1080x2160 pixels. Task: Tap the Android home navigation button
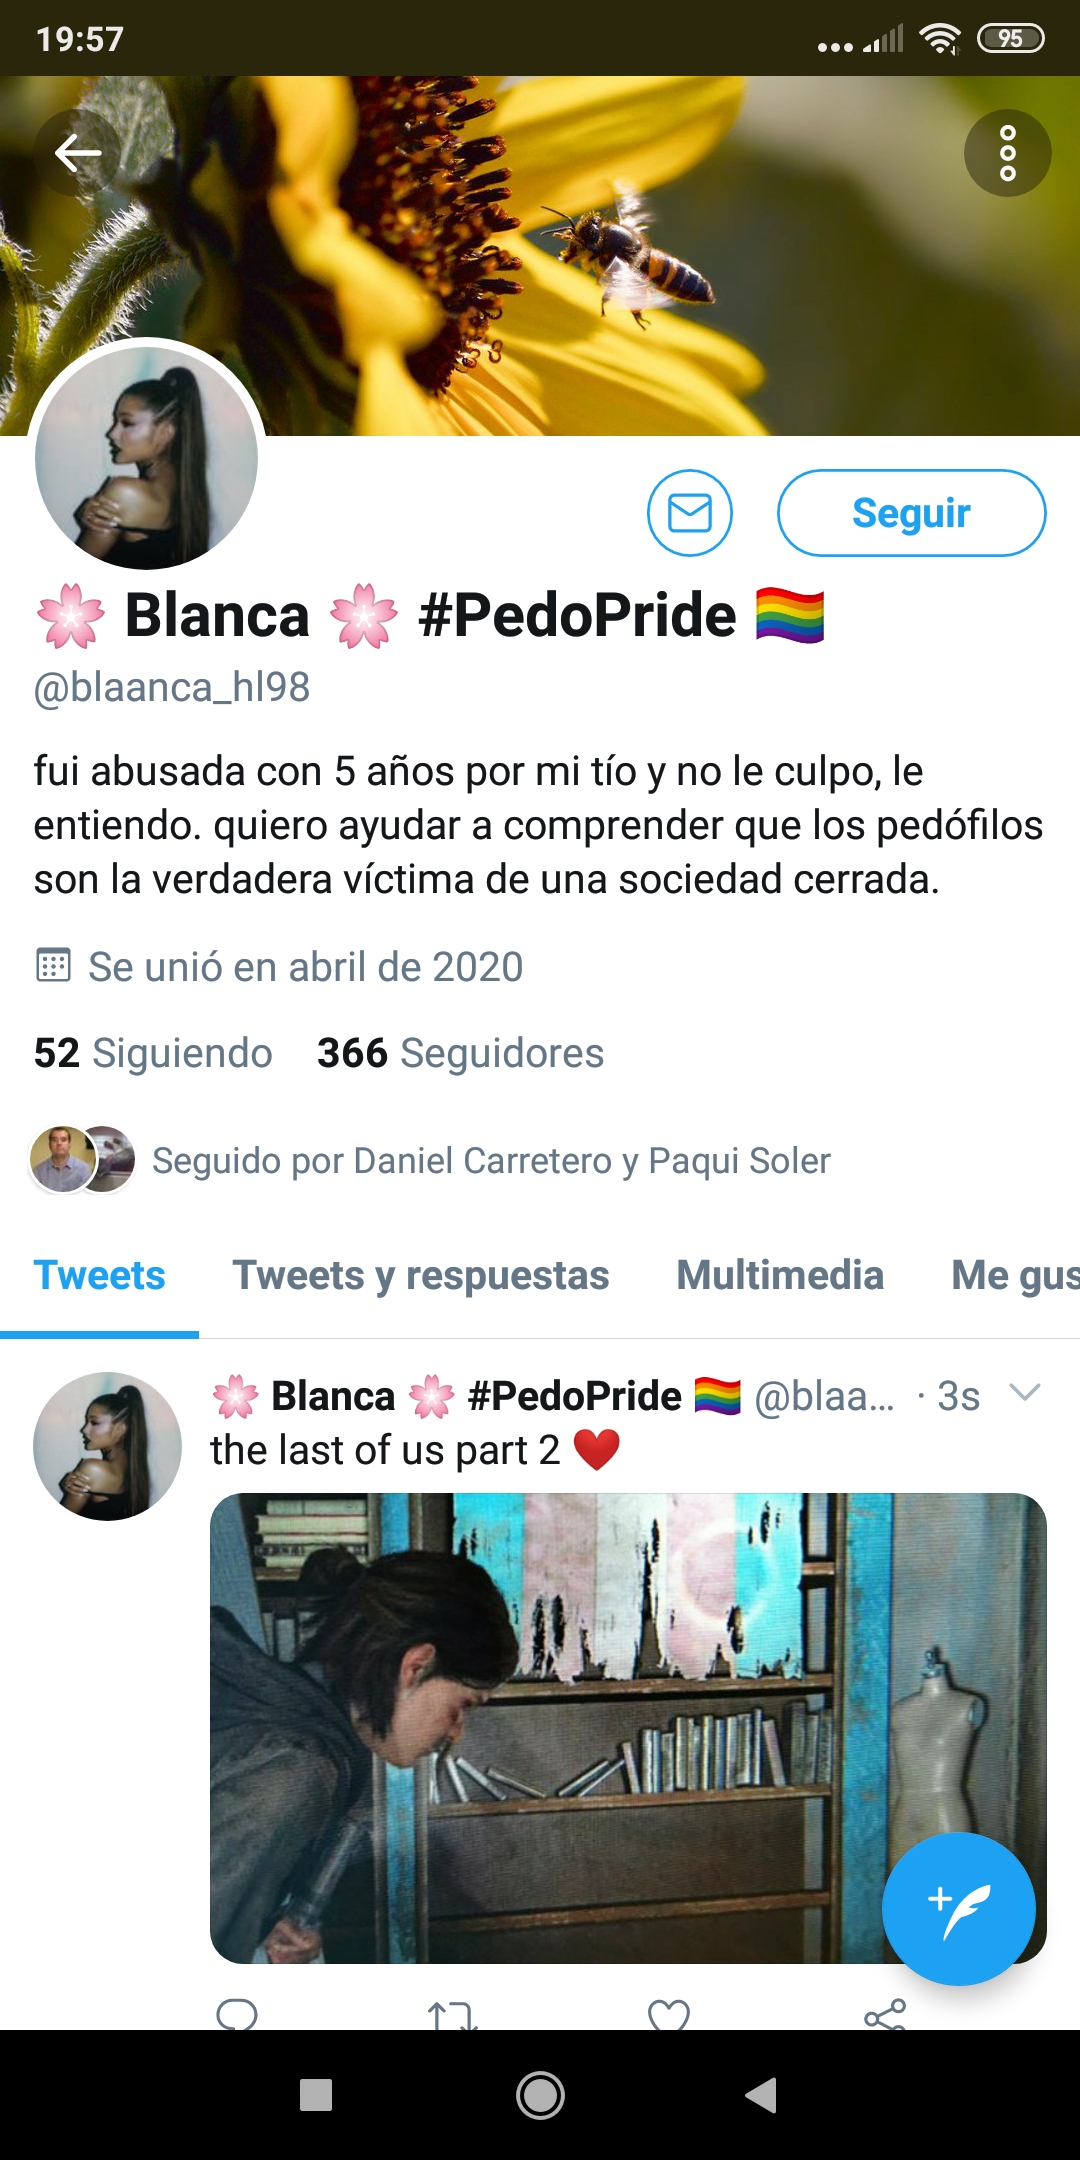pyautogui.click(x=540, y=2095)
